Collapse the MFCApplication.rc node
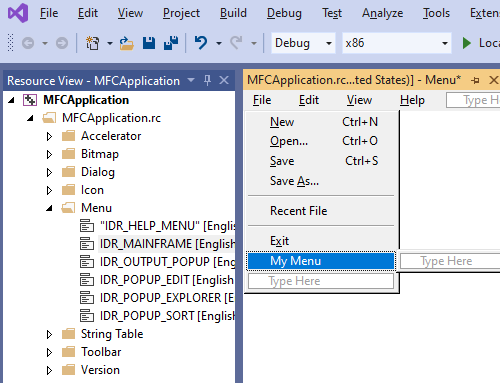 [x=30, y=118]
